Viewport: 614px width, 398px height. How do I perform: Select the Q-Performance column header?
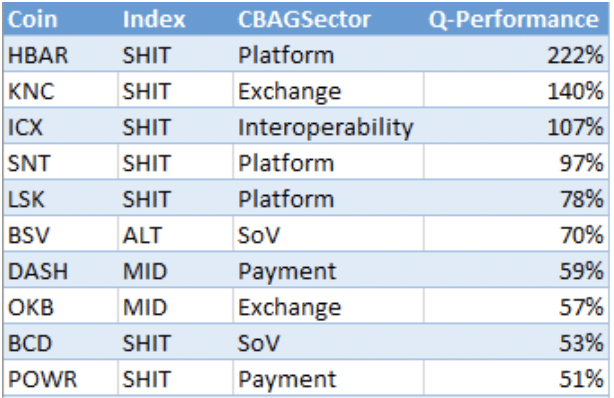[516, 19]
